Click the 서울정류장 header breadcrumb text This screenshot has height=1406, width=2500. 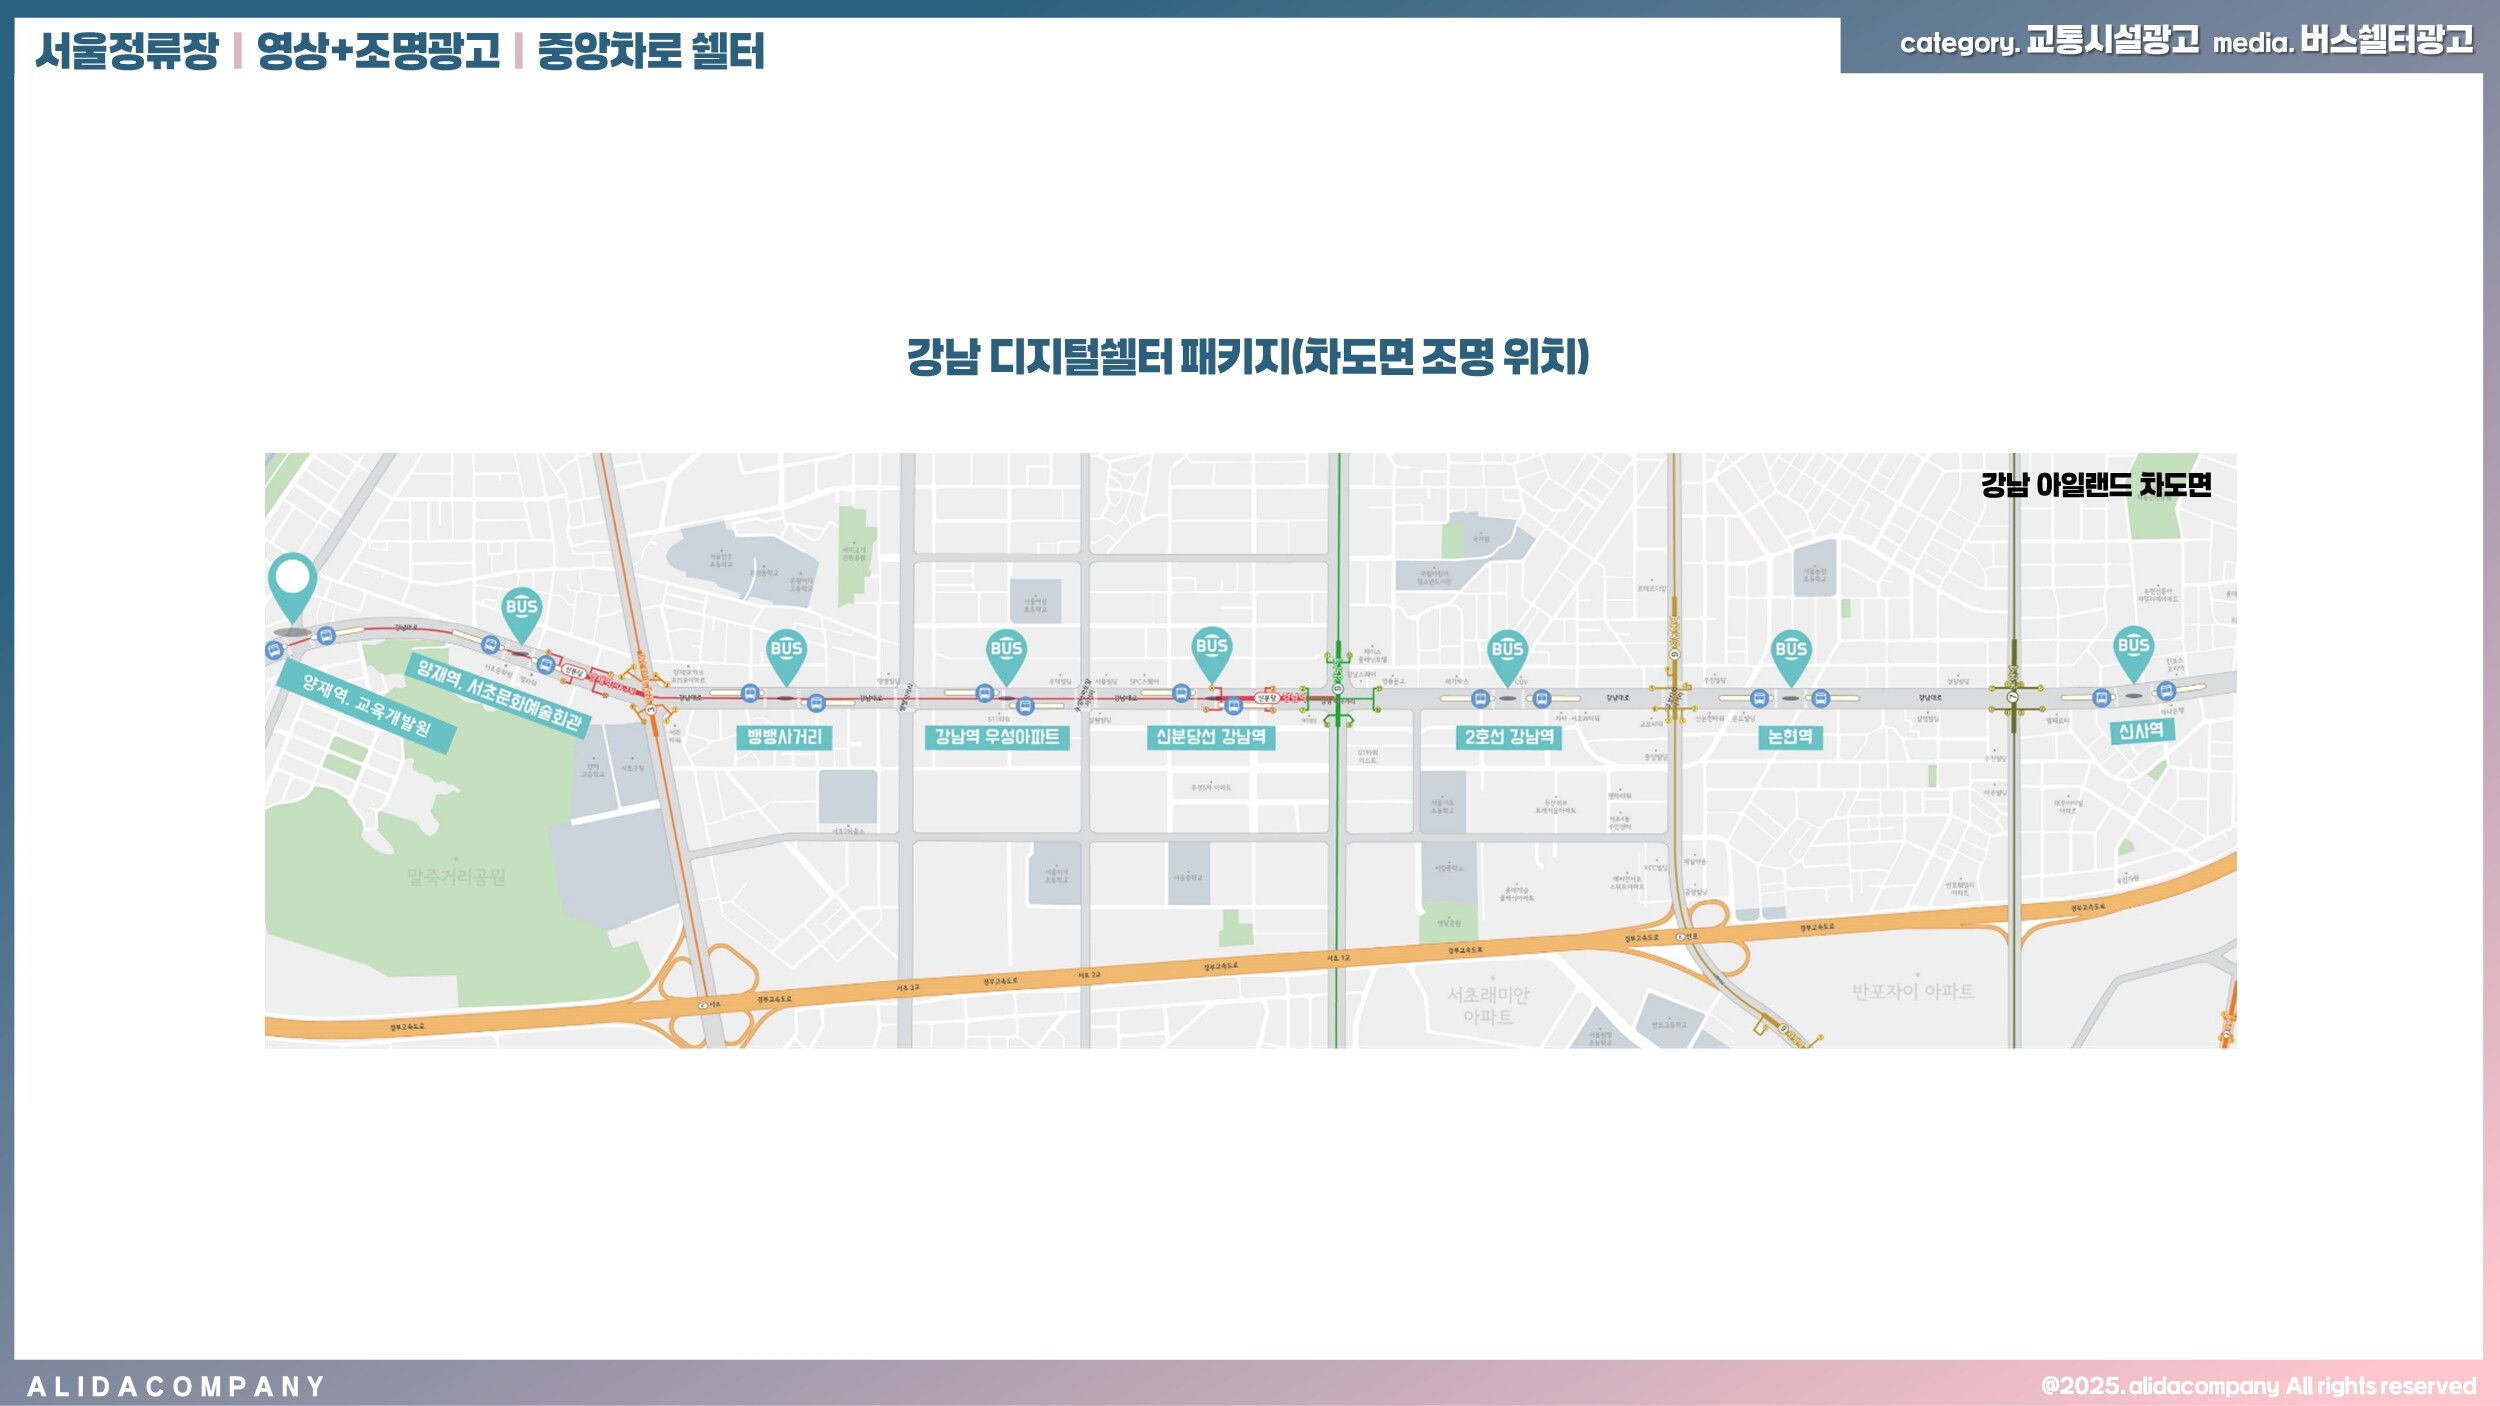click(x=127, y=51)
